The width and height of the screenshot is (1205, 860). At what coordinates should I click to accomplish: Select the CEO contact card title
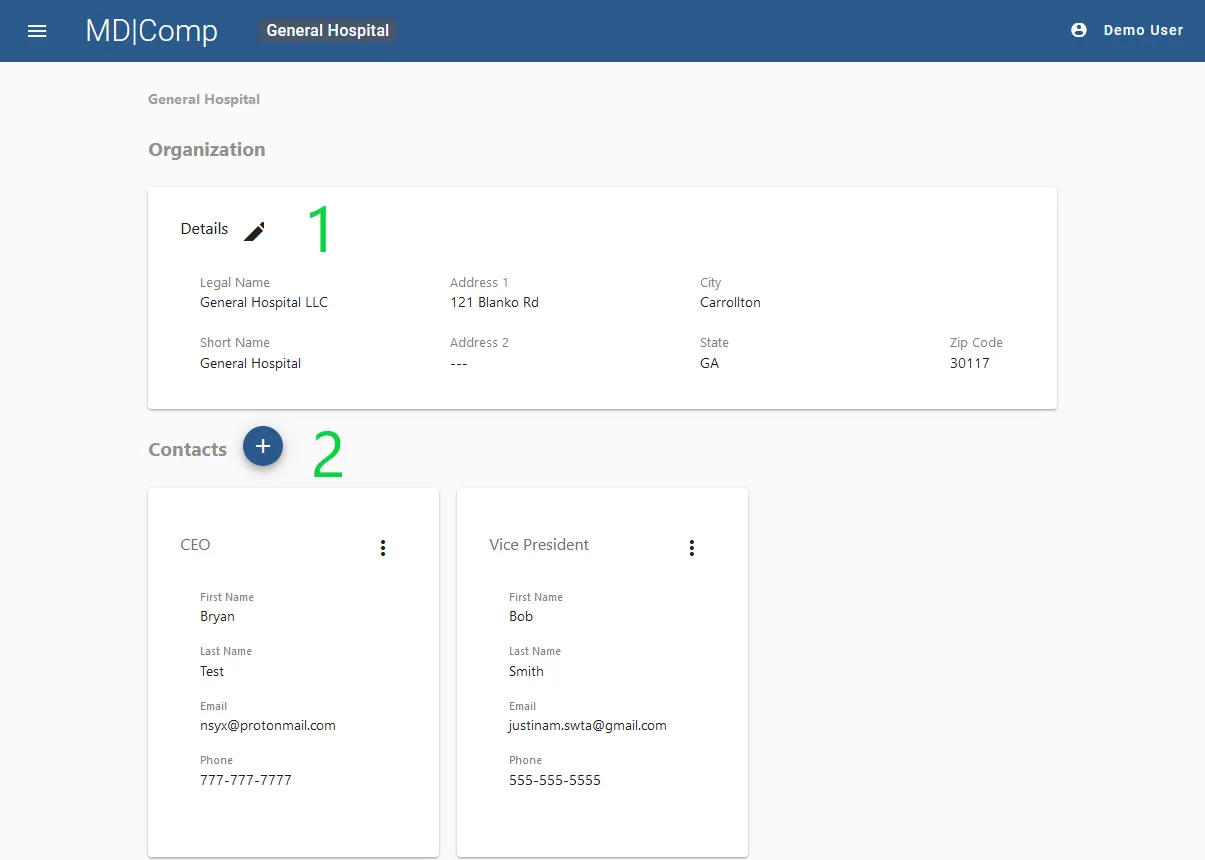point(195,545)
